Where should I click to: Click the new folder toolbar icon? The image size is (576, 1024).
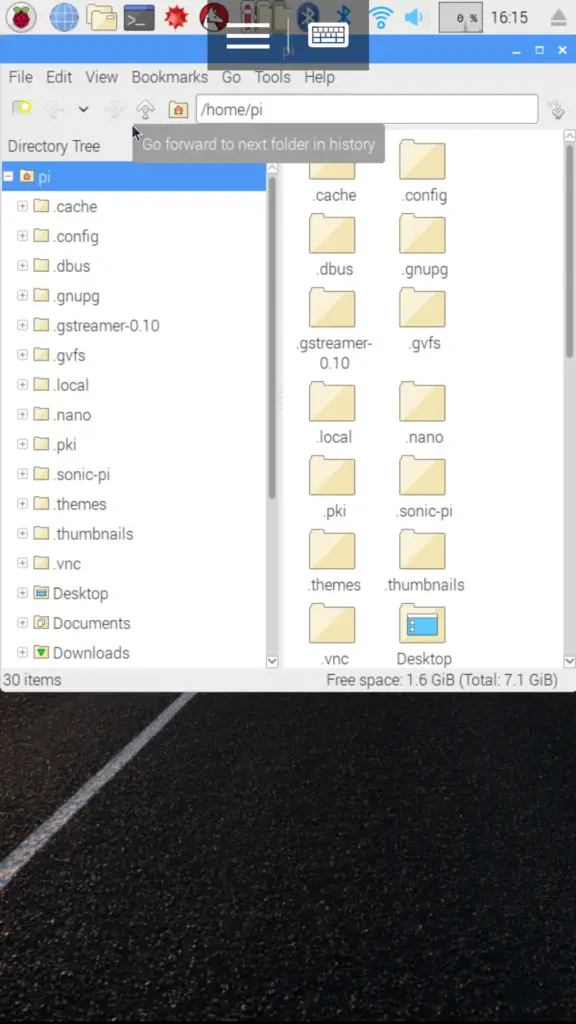22,109
